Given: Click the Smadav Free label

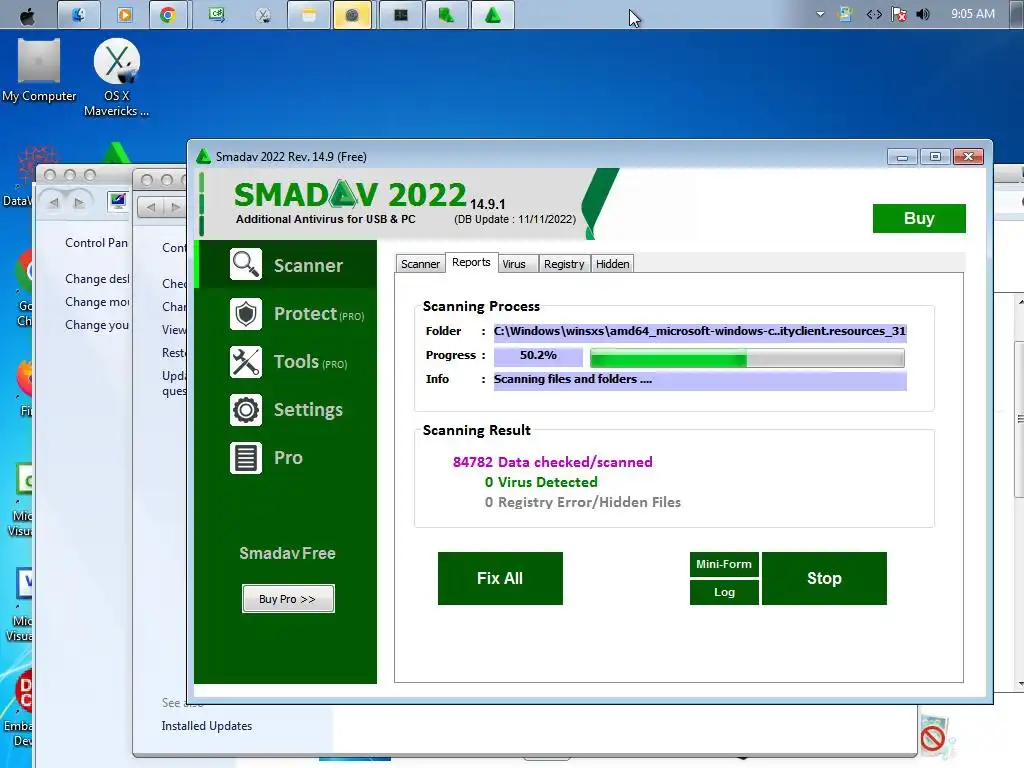Looking at the screenshot, I should pos(287,553).
